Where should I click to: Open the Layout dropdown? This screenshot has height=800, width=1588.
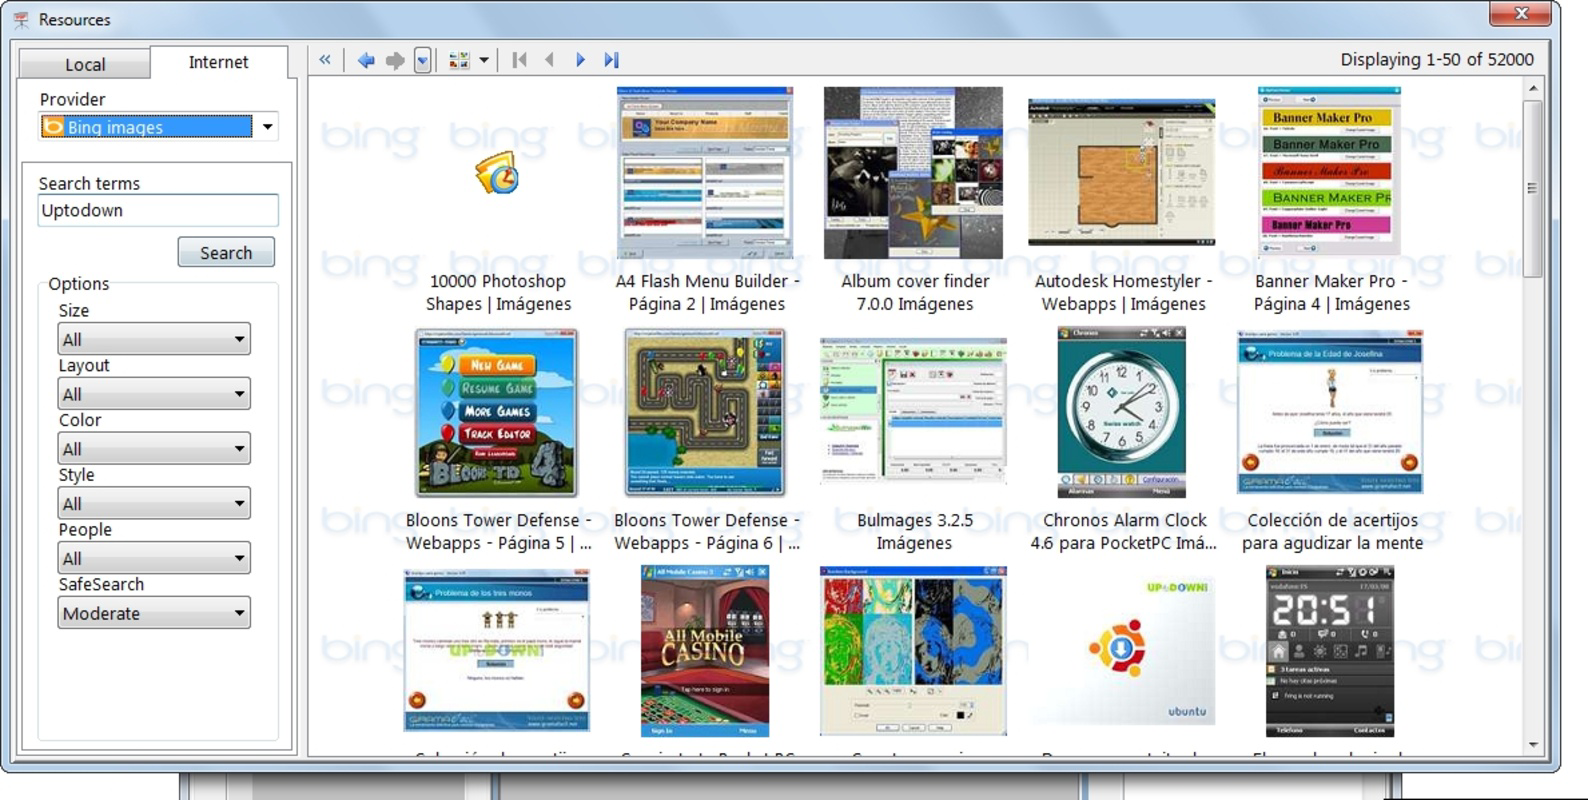point(154,394)
